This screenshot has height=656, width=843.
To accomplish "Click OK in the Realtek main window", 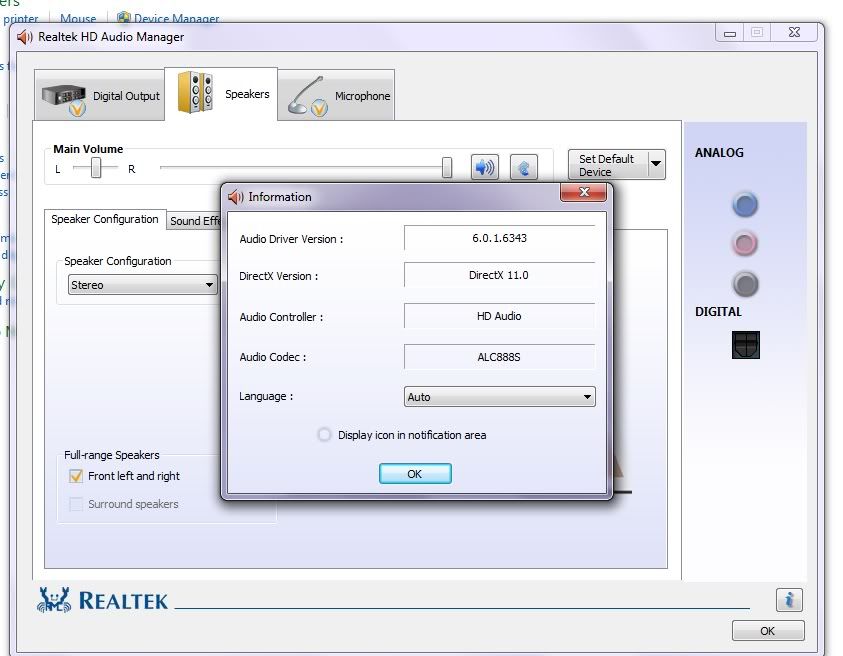I will [x=768, y=631].
